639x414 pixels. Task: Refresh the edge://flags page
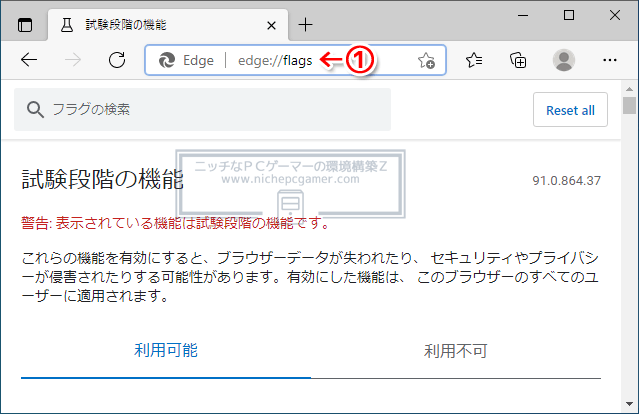click(116, 60)
